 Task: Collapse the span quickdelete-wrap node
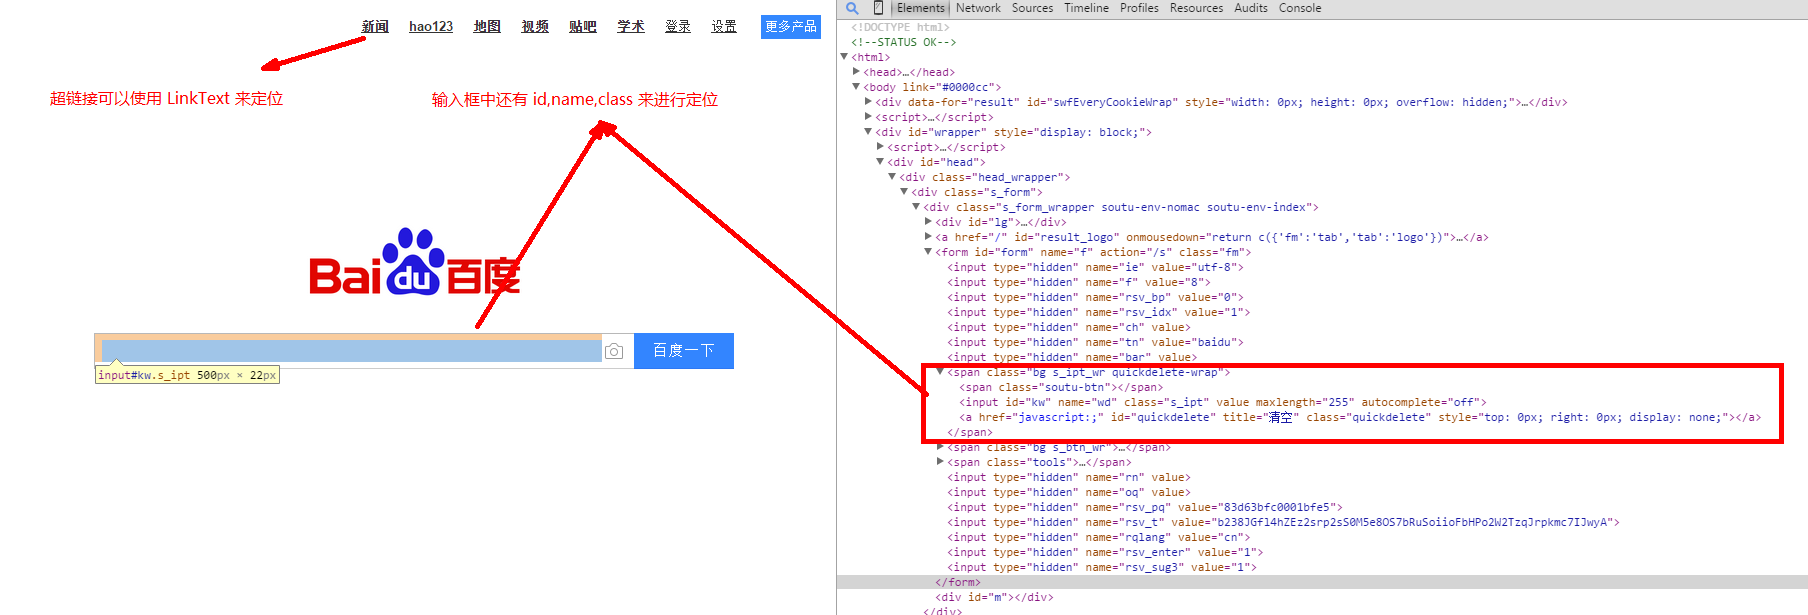[x=940, y=372]
